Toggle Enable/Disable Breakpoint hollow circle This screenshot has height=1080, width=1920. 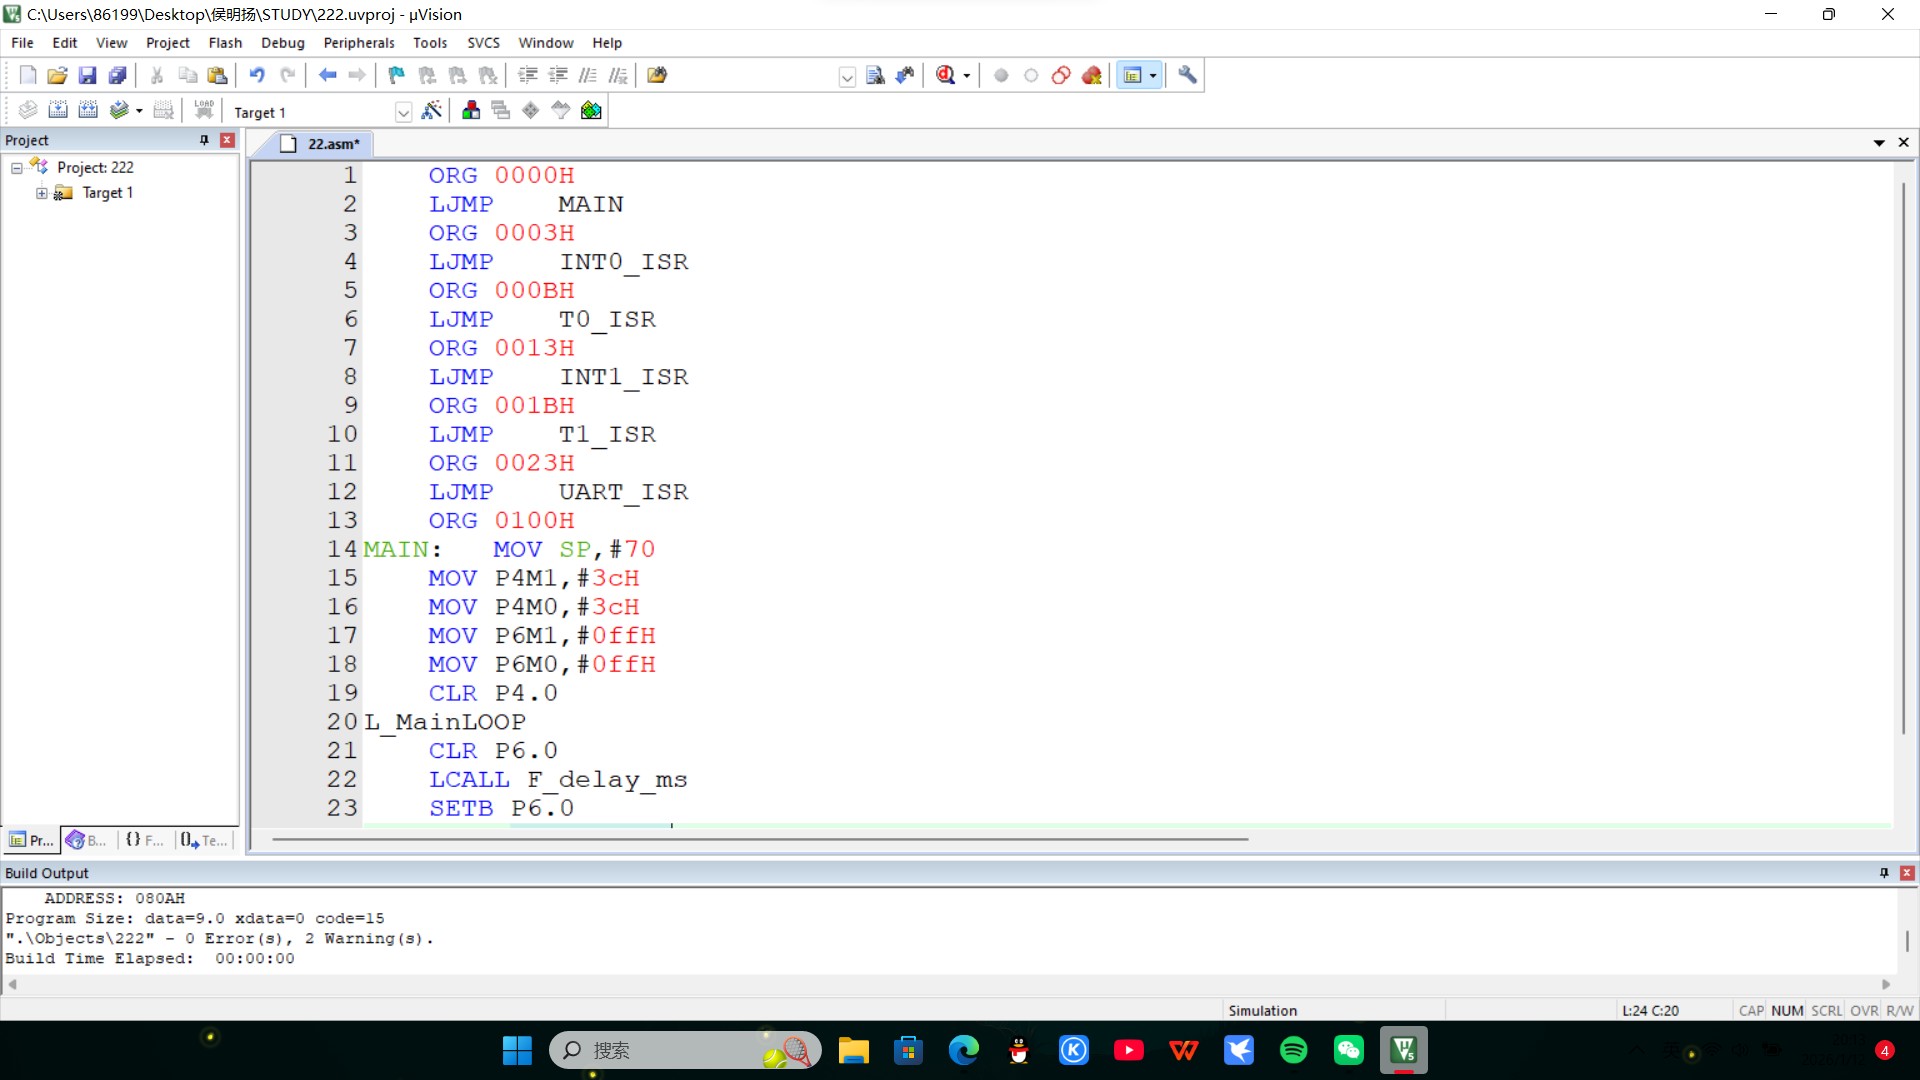(x=1031, y=75)
